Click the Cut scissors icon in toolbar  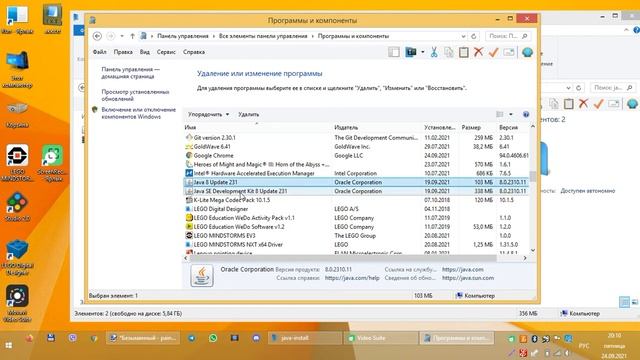pyautogui.click(x=434, y=52)
